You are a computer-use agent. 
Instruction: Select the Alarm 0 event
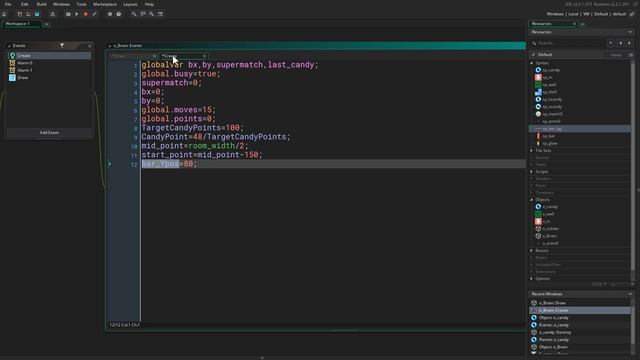(49, 63)
